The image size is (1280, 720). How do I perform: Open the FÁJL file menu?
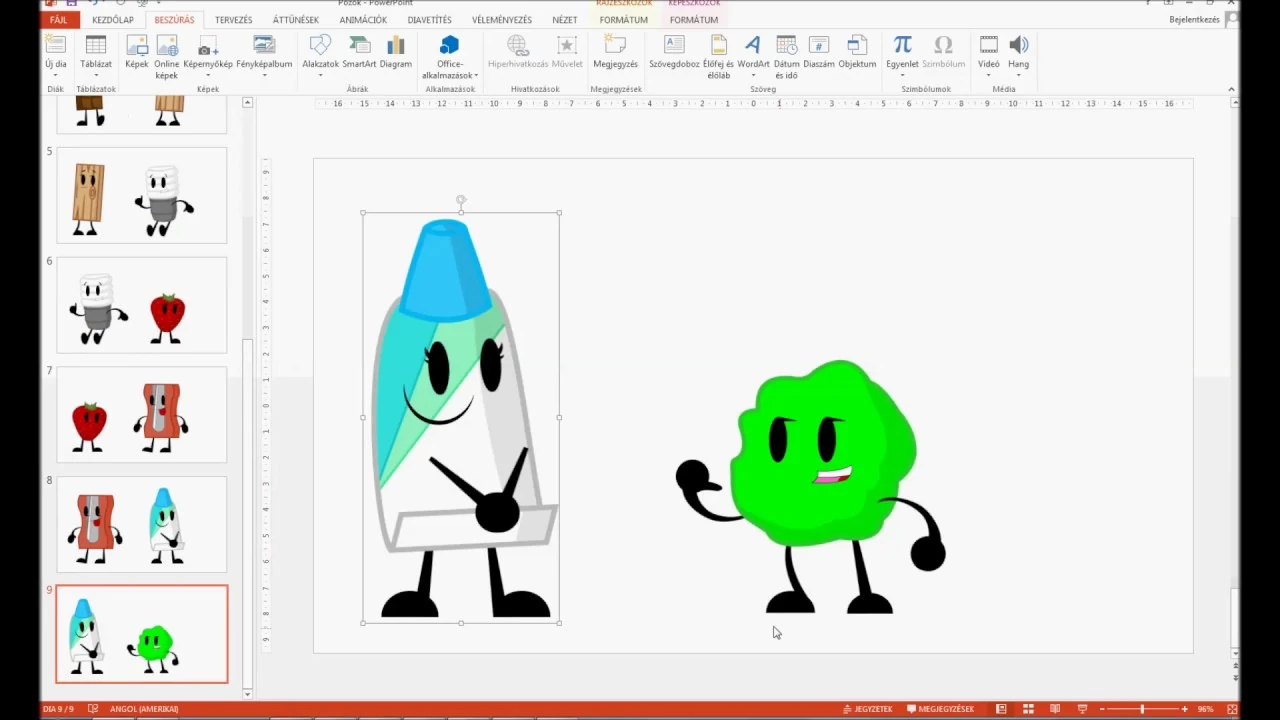tap(59, 20)
